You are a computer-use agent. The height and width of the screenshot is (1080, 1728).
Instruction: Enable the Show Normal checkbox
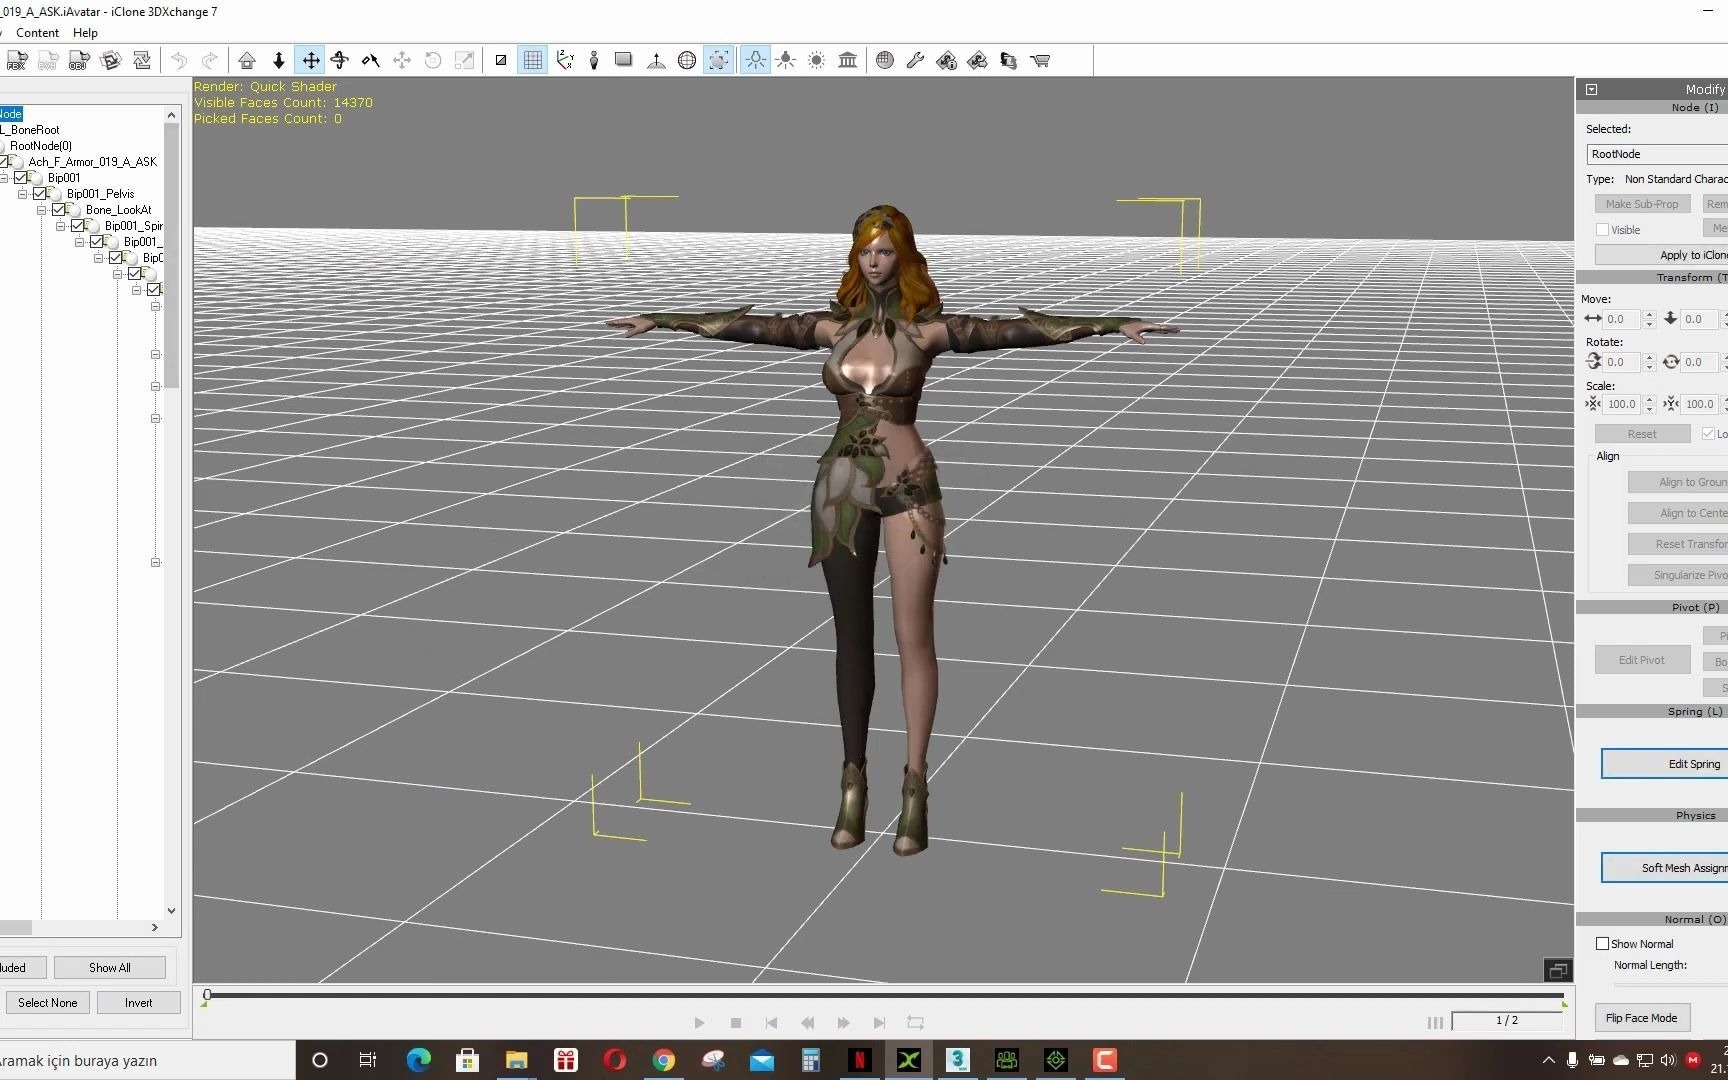click(1603, 944)
